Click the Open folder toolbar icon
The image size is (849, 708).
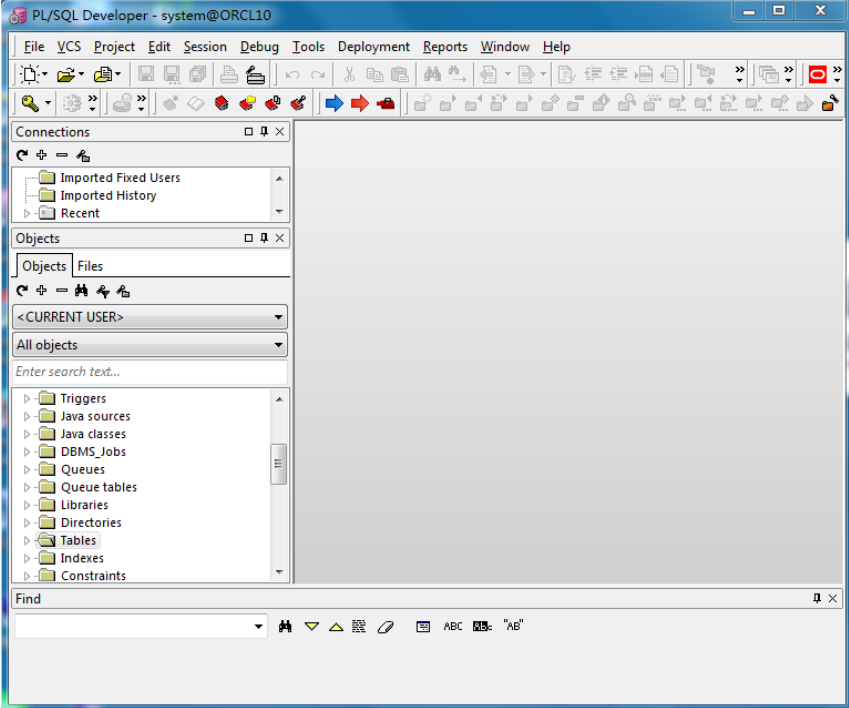[66, 74]
